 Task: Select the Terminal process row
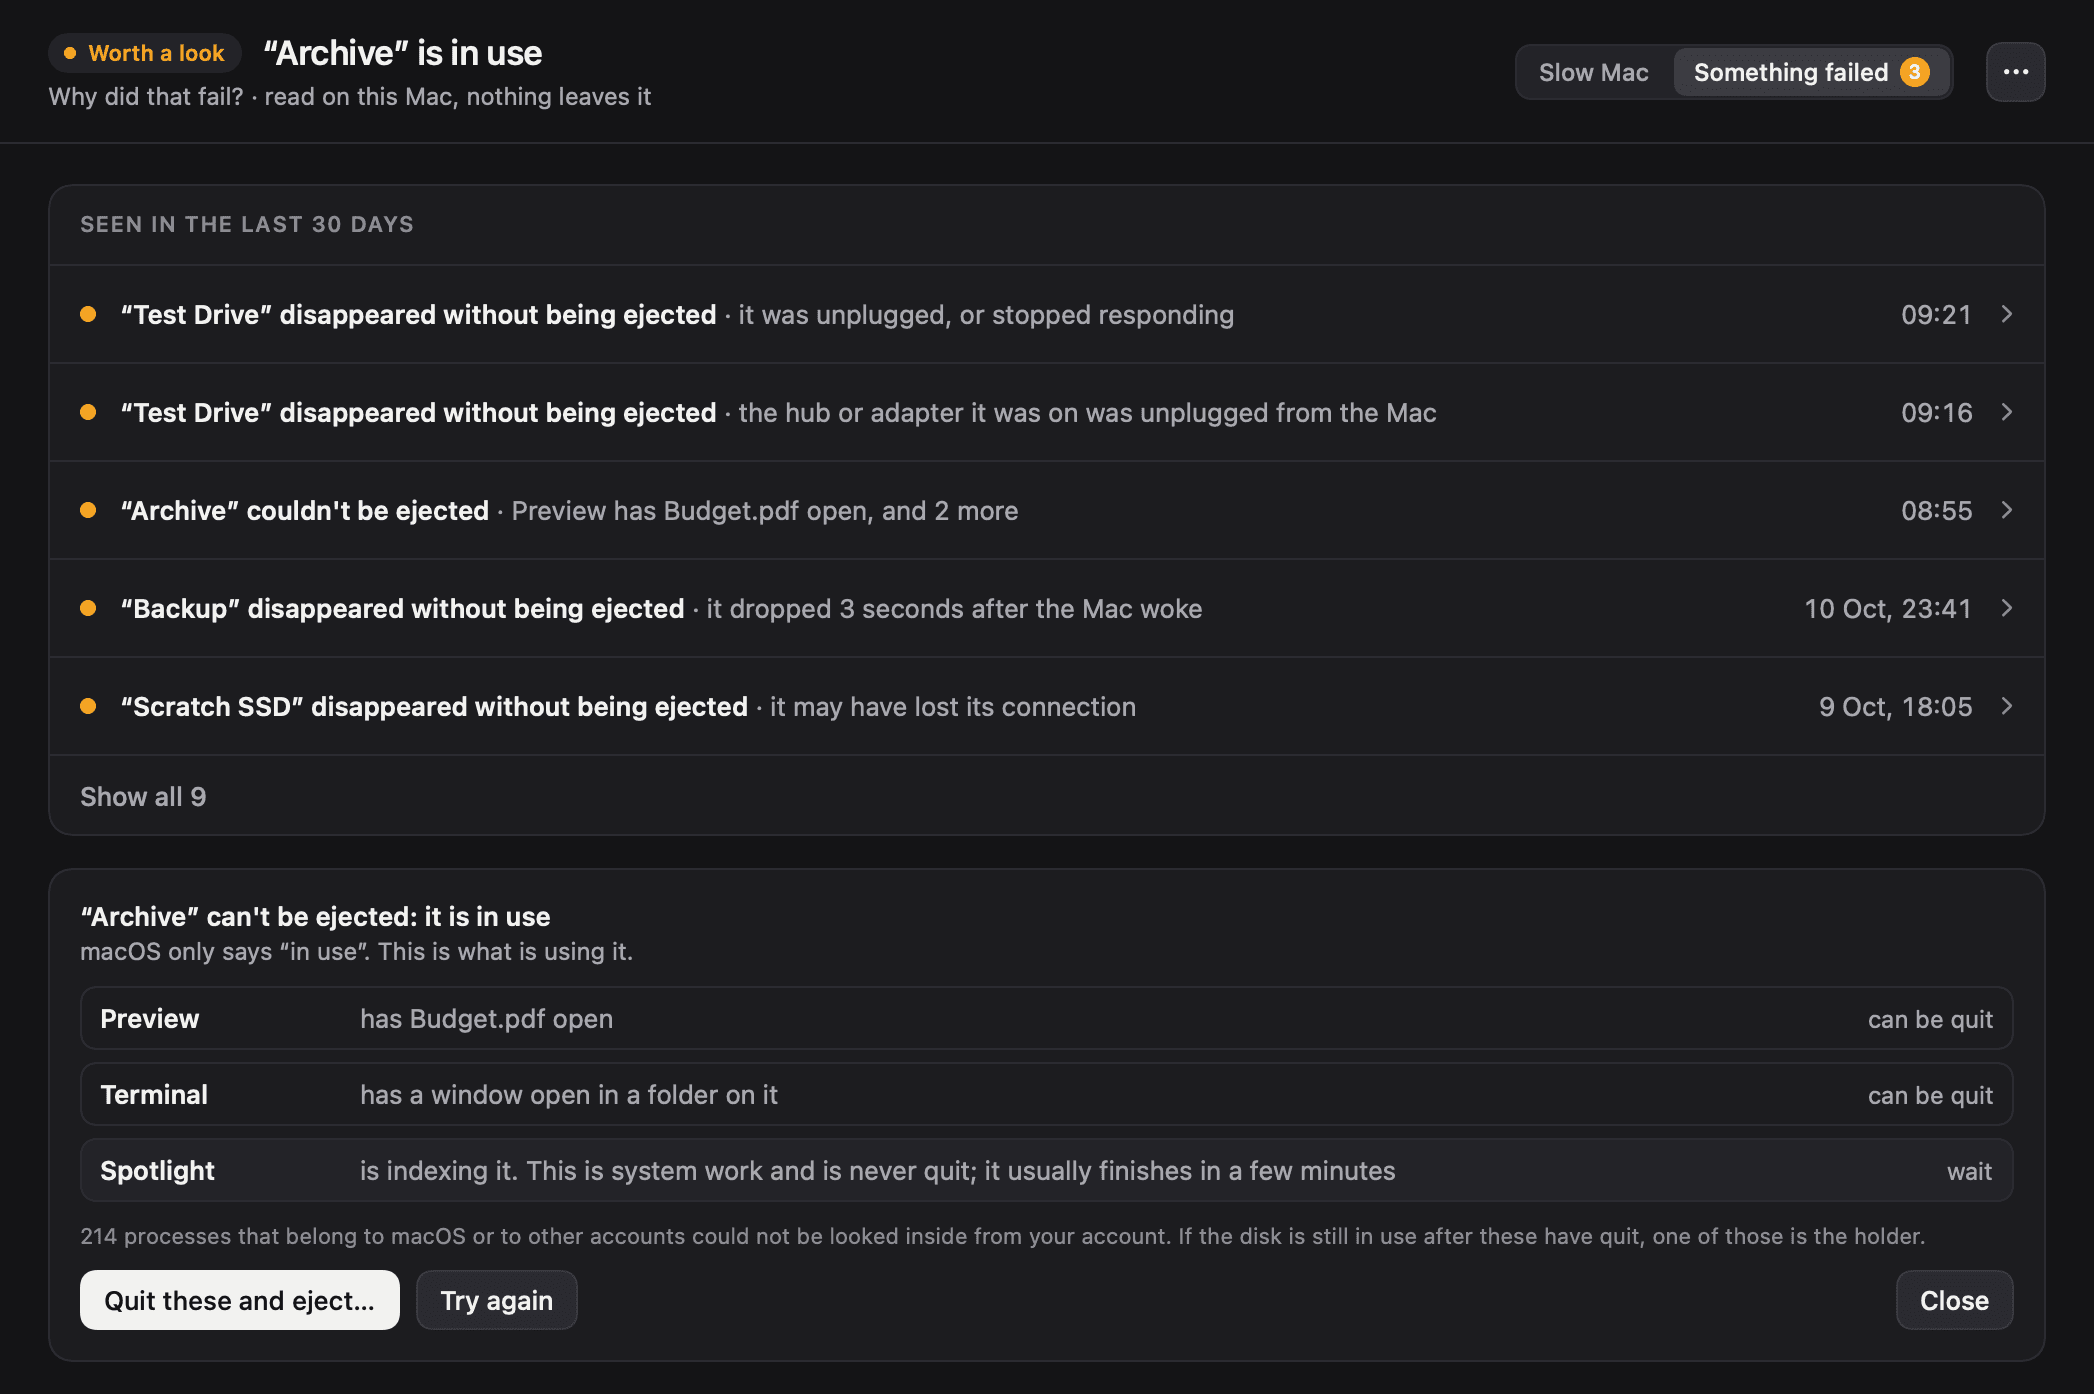[1046, 1094]
